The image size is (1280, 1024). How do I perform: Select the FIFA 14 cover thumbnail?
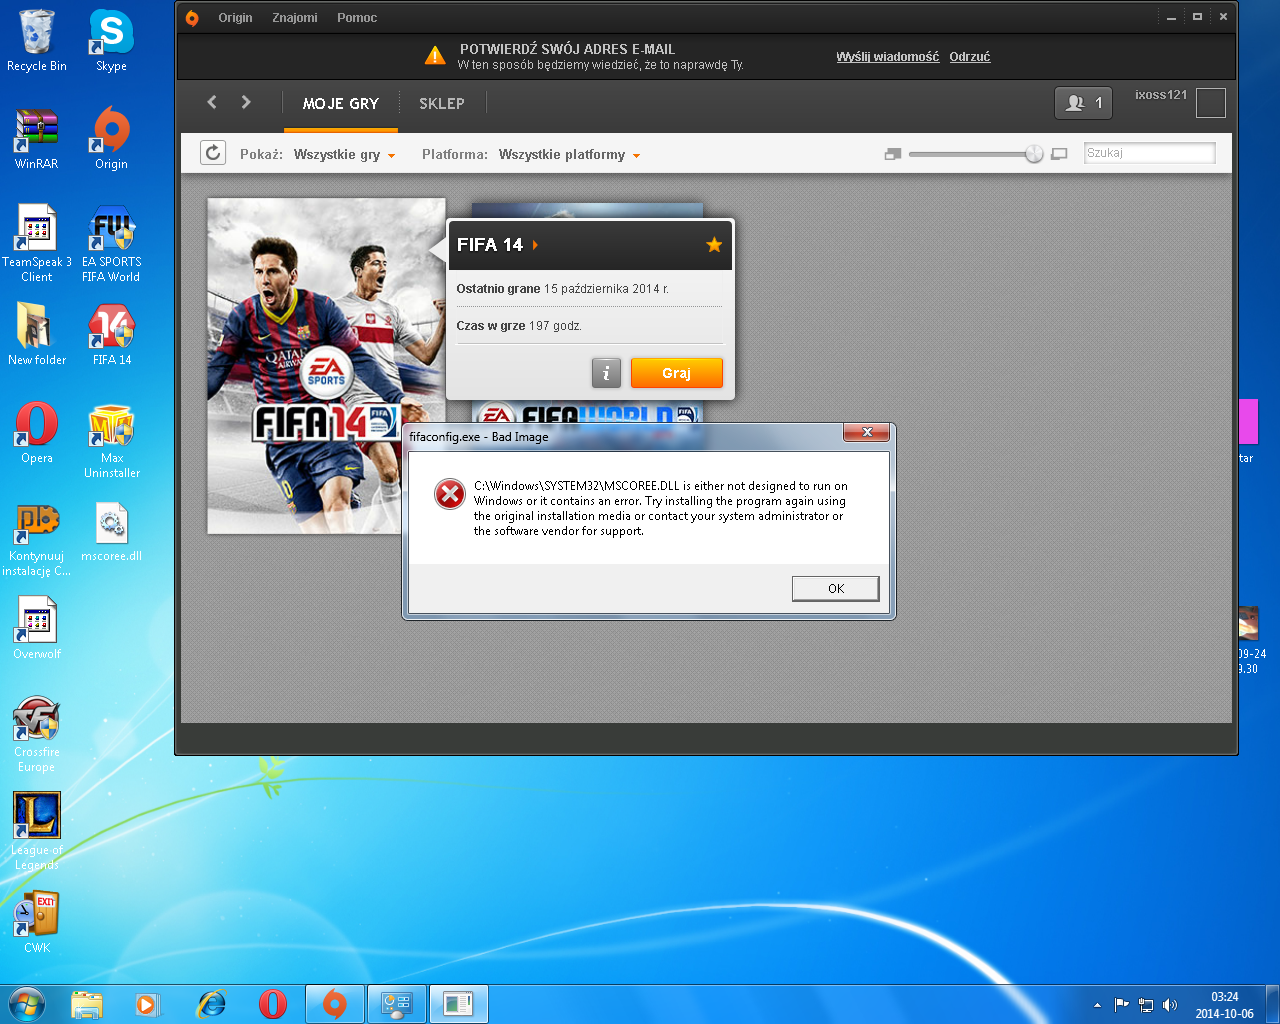(326, 366)
